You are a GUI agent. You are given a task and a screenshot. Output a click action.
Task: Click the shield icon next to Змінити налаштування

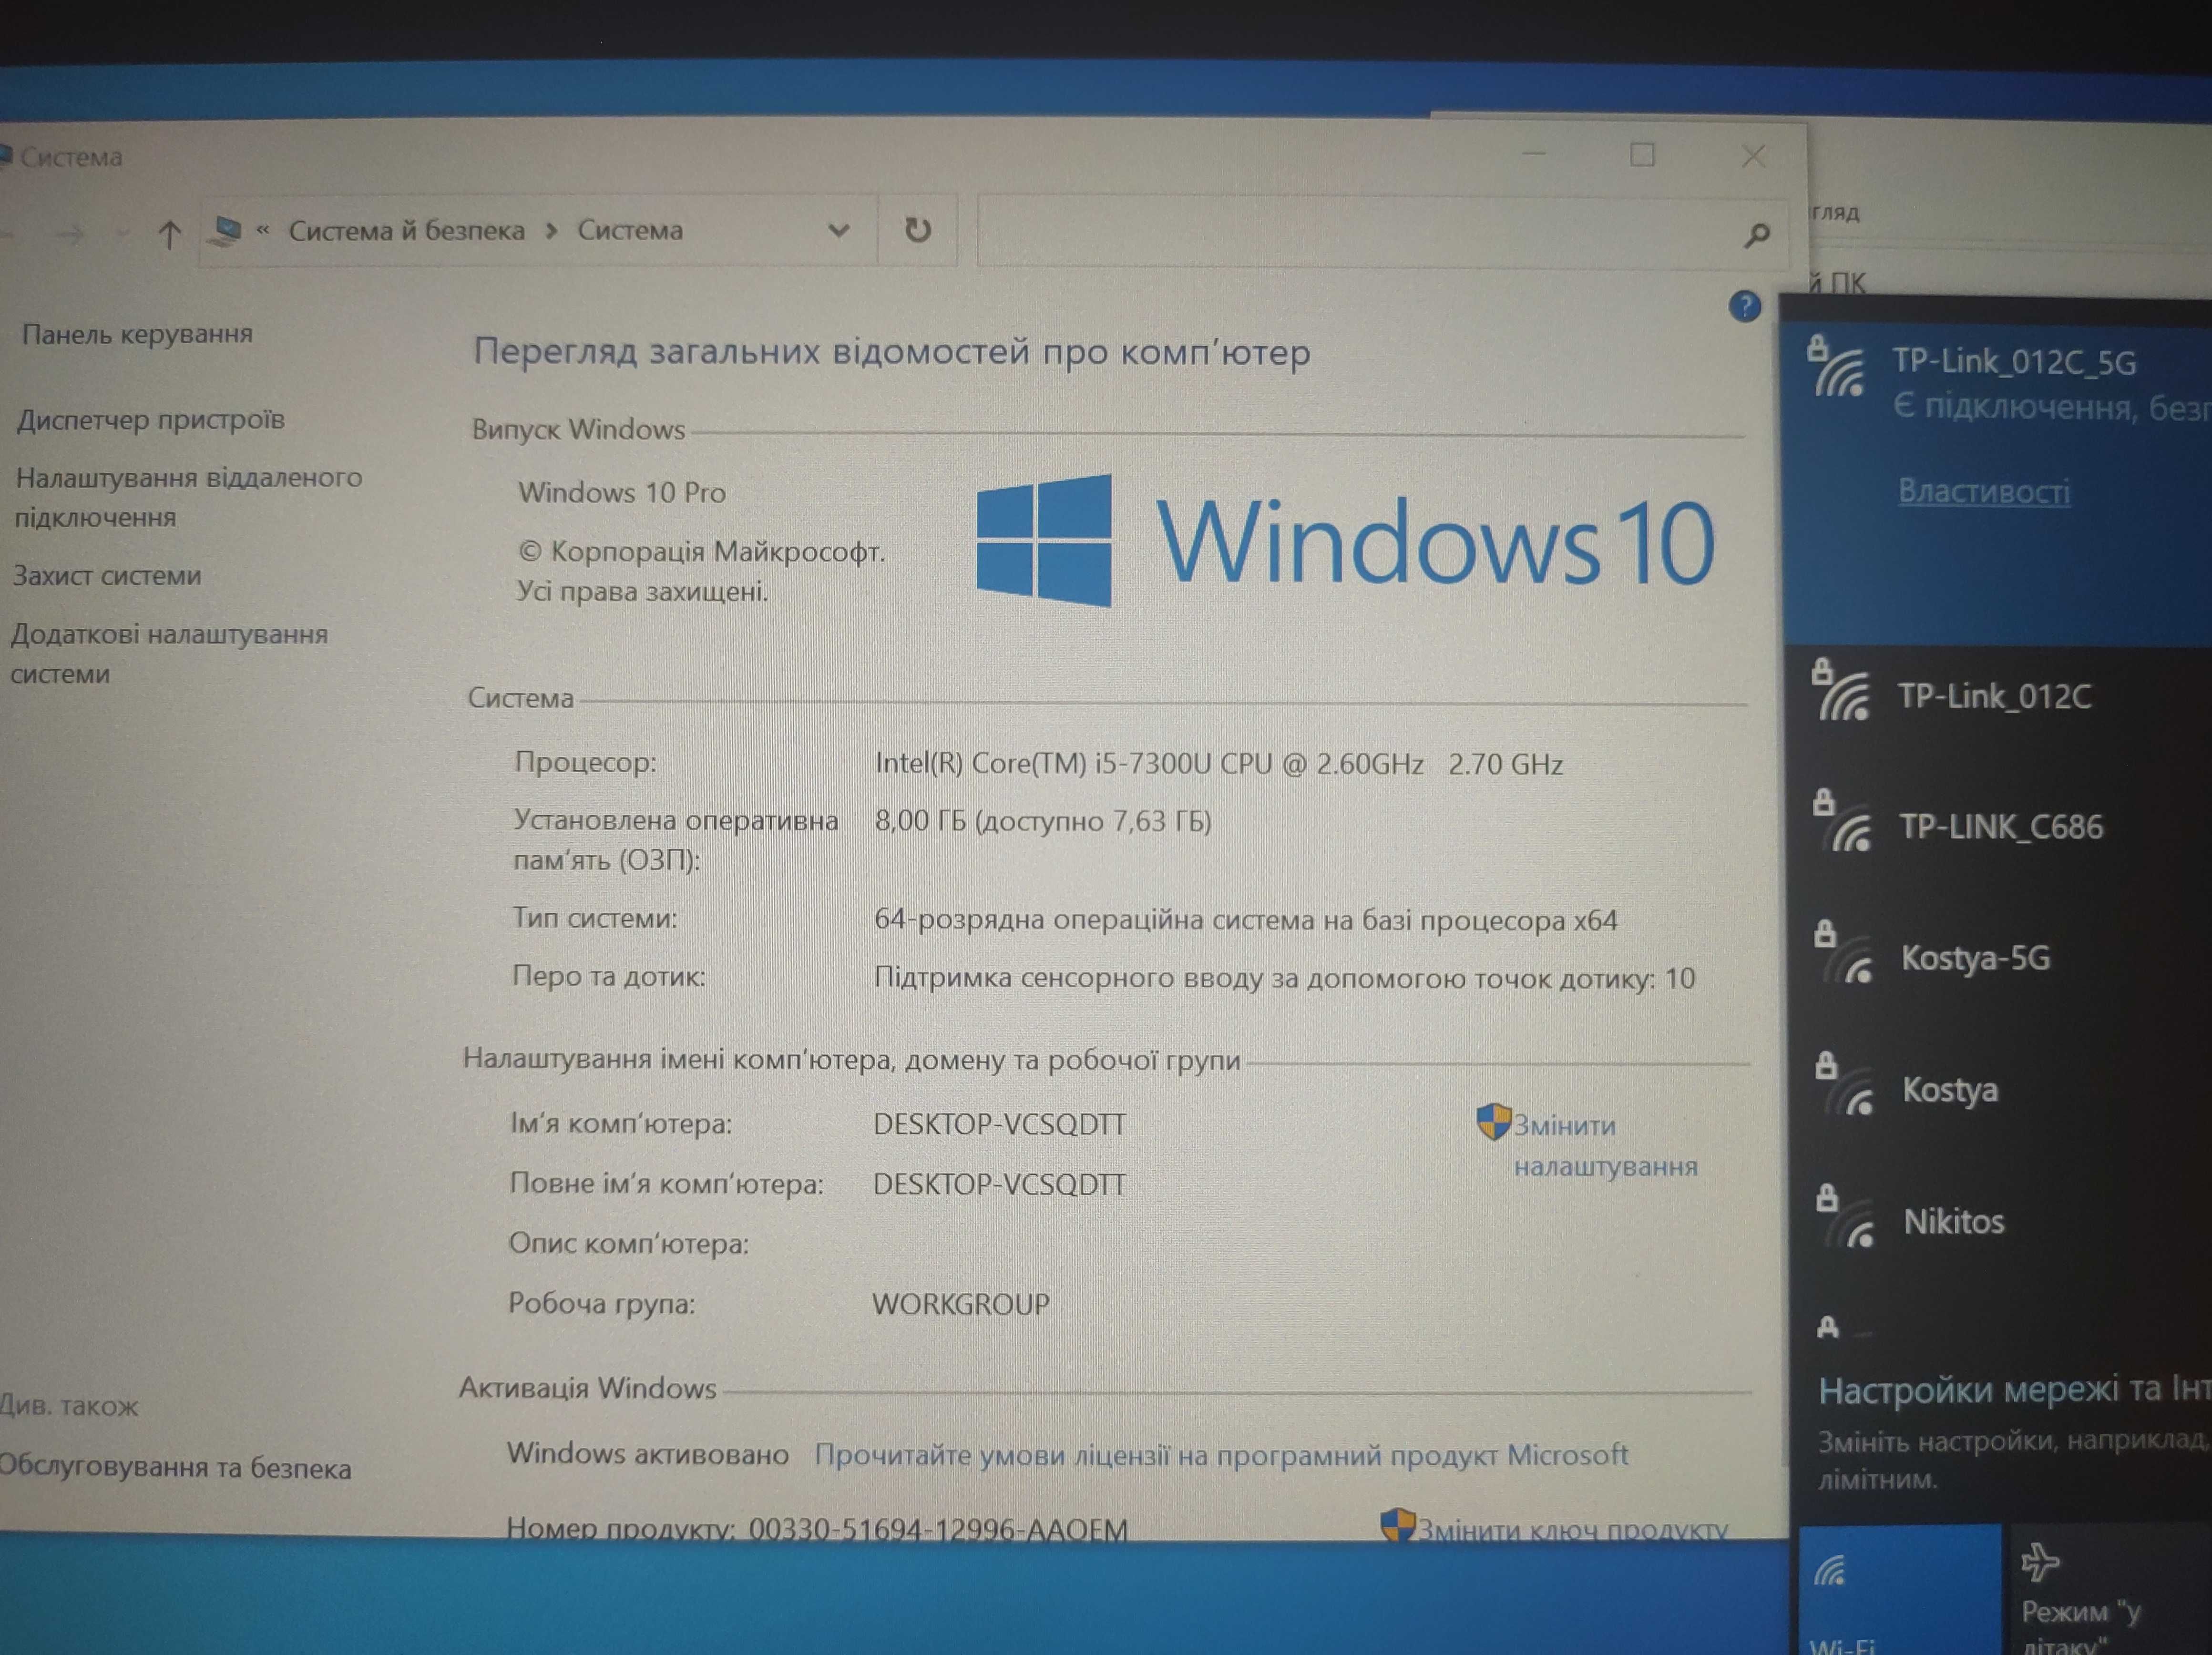click(x=1493, y=1122)
